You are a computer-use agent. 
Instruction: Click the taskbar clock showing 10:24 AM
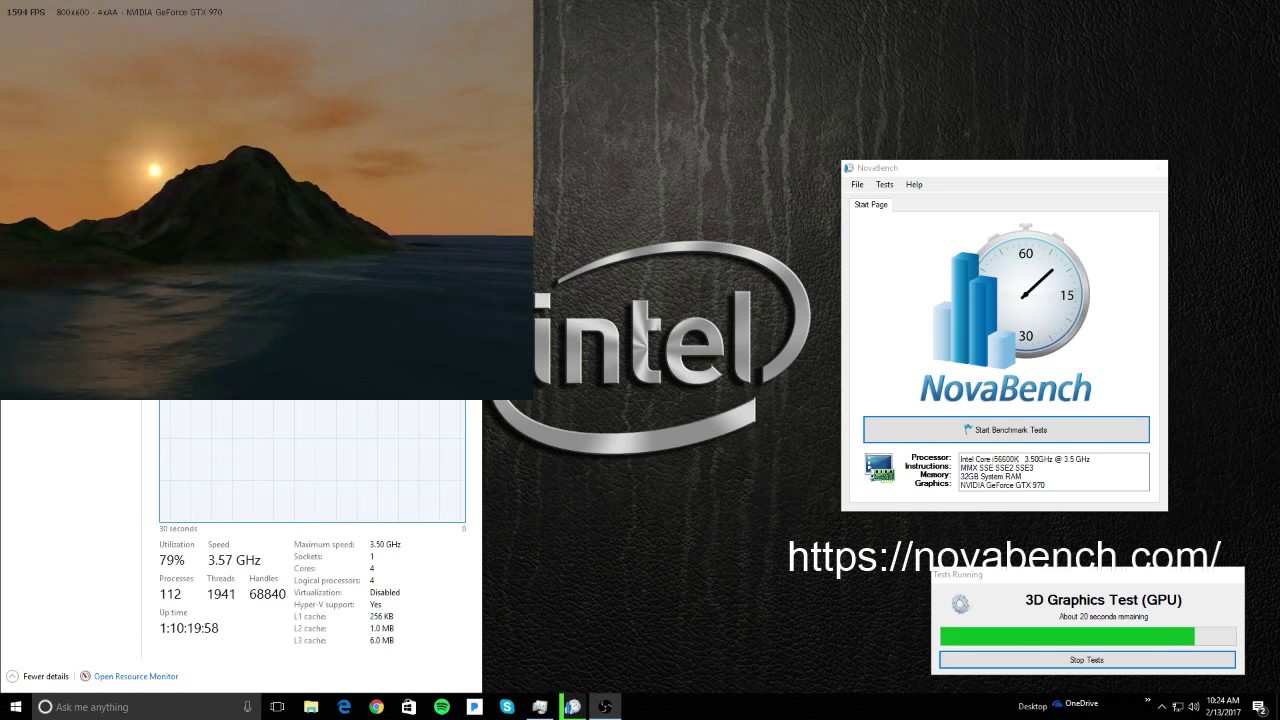[1223, 707]
